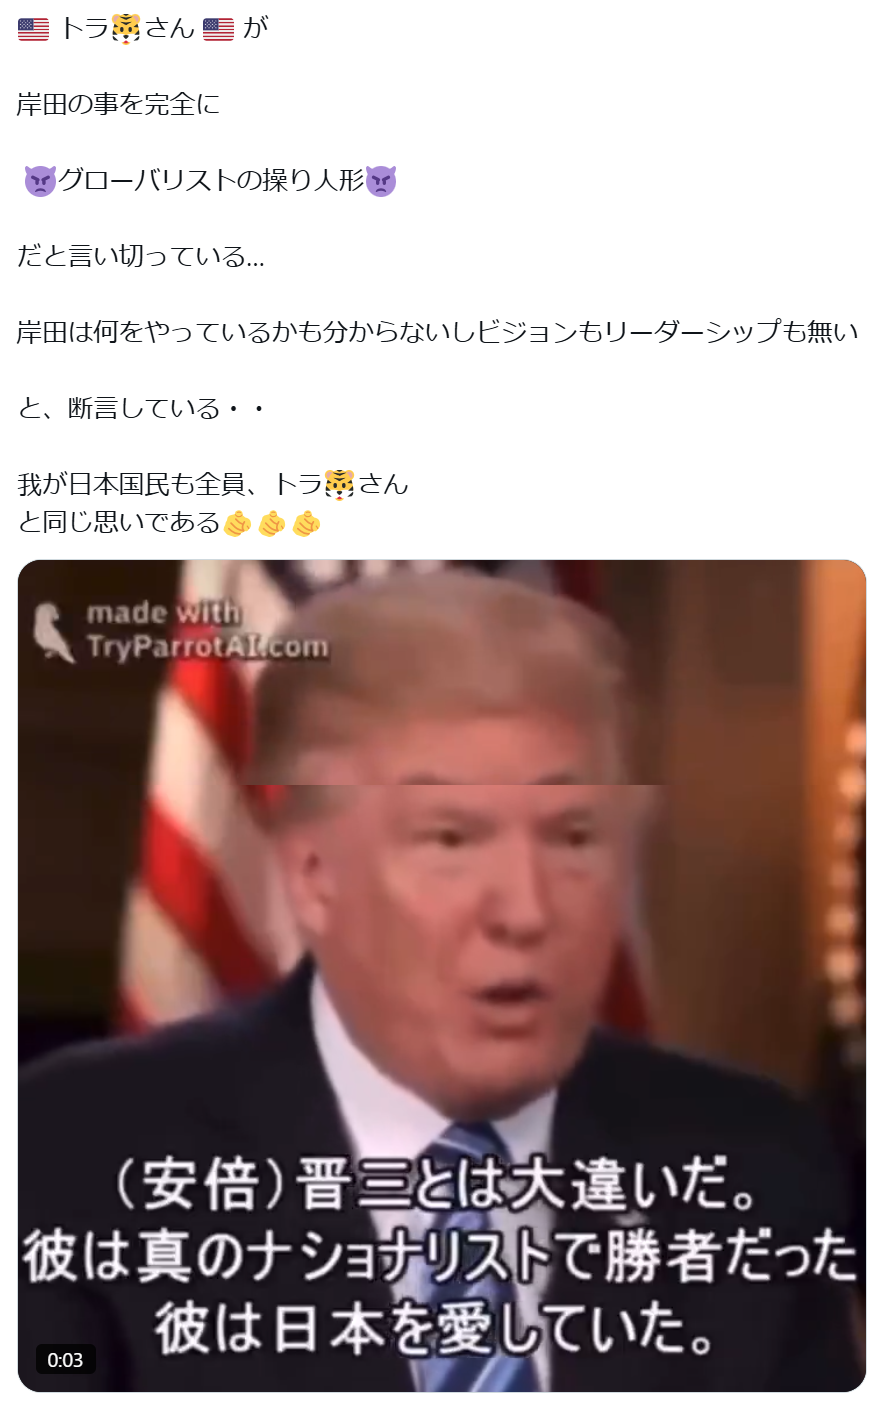Screen dimensions: 886x1401
Task: Click the middle pointing hand emoji
Action: (272, 523)
